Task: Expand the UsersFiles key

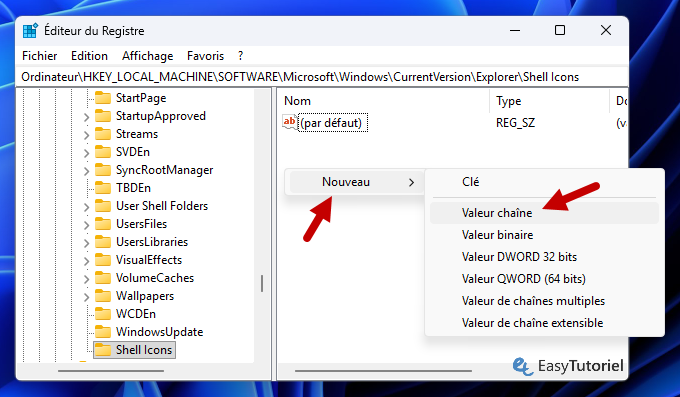Action: [x=86, y=225]
